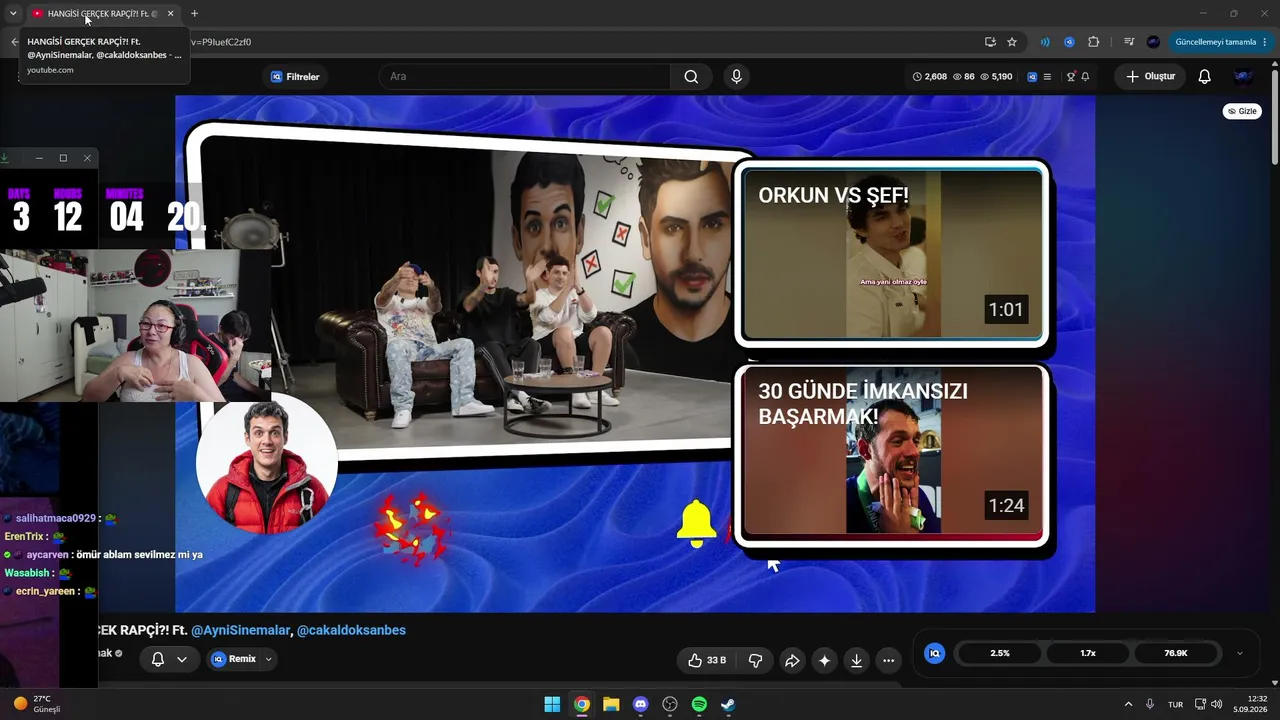Play the ORKUN VS ŞEF end-screen video

892,254
